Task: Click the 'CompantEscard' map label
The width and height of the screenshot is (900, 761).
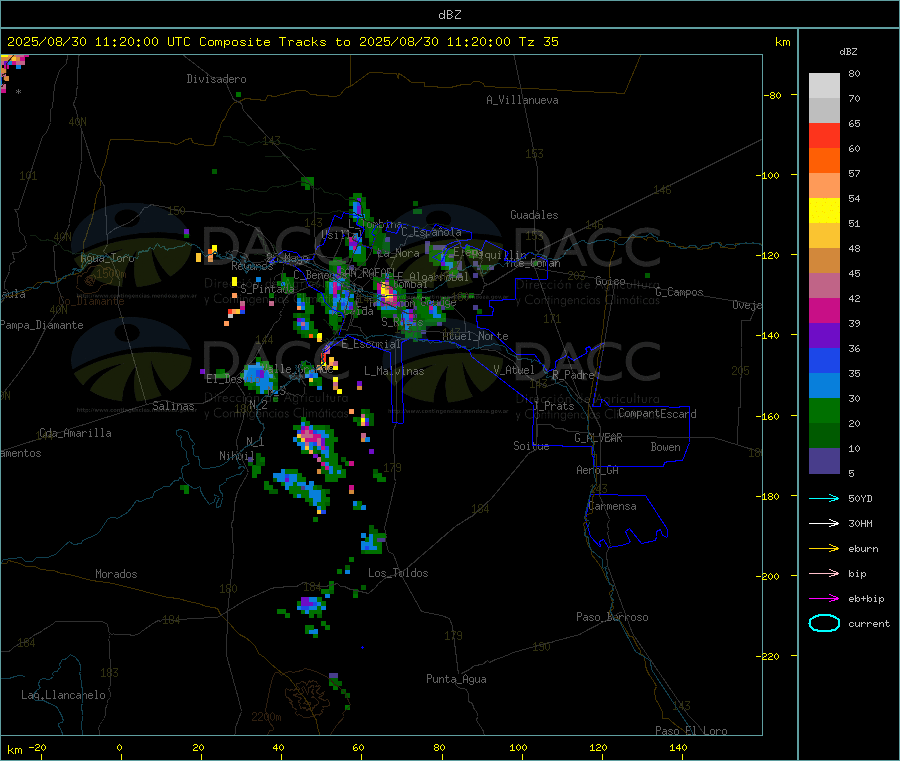Action: pos(657,414)
